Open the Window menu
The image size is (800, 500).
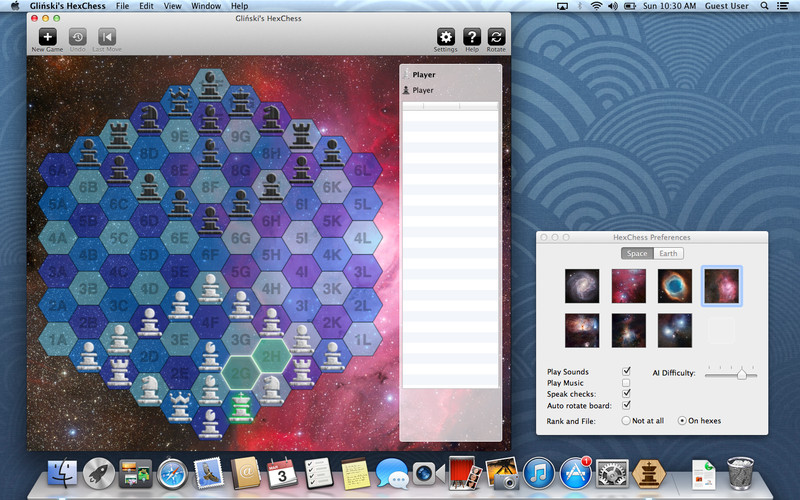(206, 6)
